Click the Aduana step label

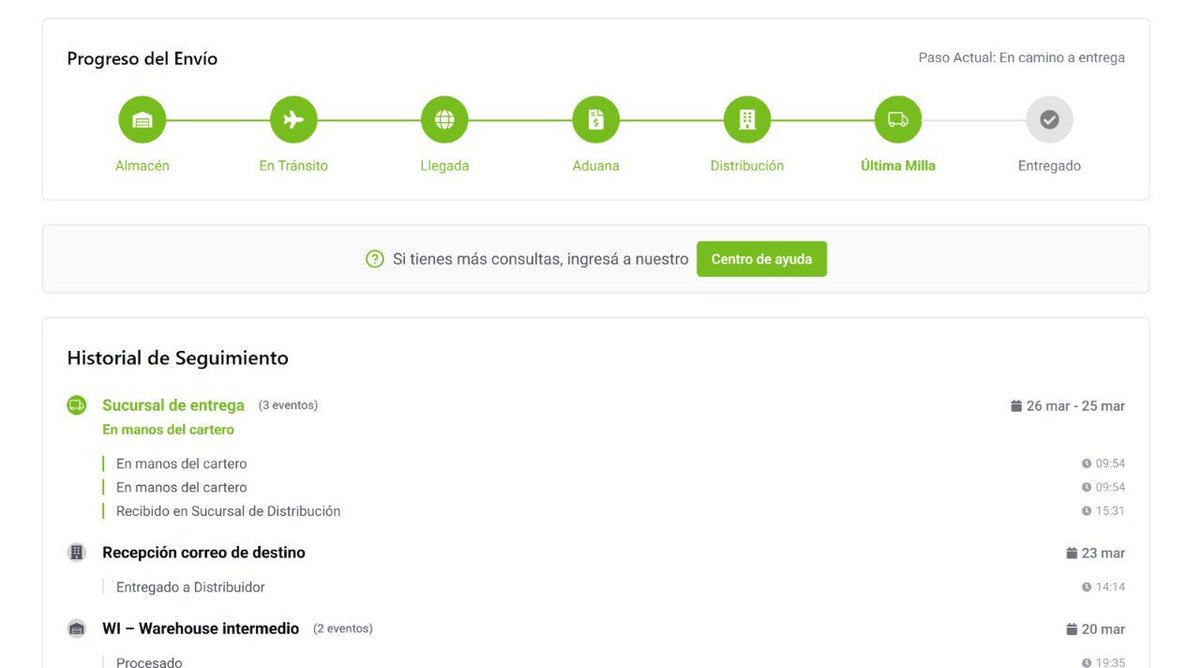click(x=596, y=166)
